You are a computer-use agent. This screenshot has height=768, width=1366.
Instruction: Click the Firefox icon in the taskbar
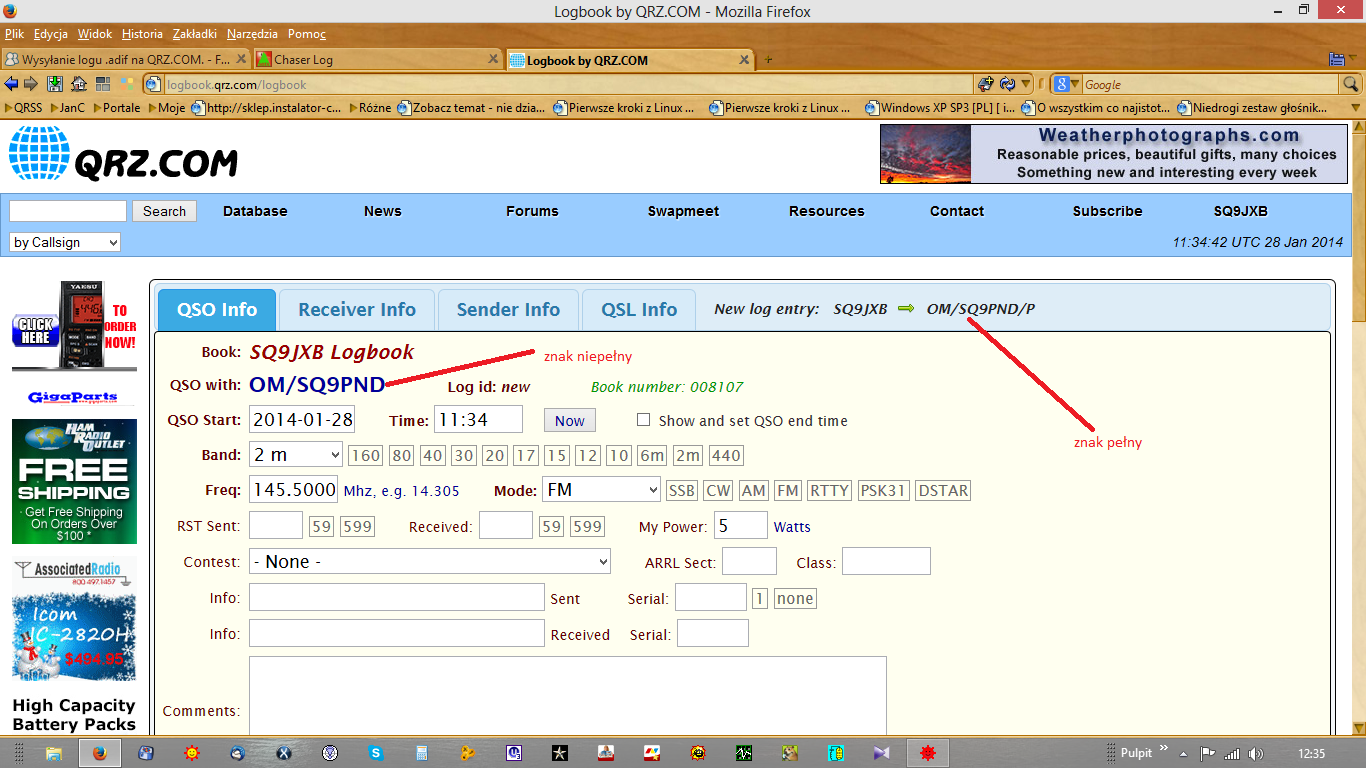coord(100,753)
